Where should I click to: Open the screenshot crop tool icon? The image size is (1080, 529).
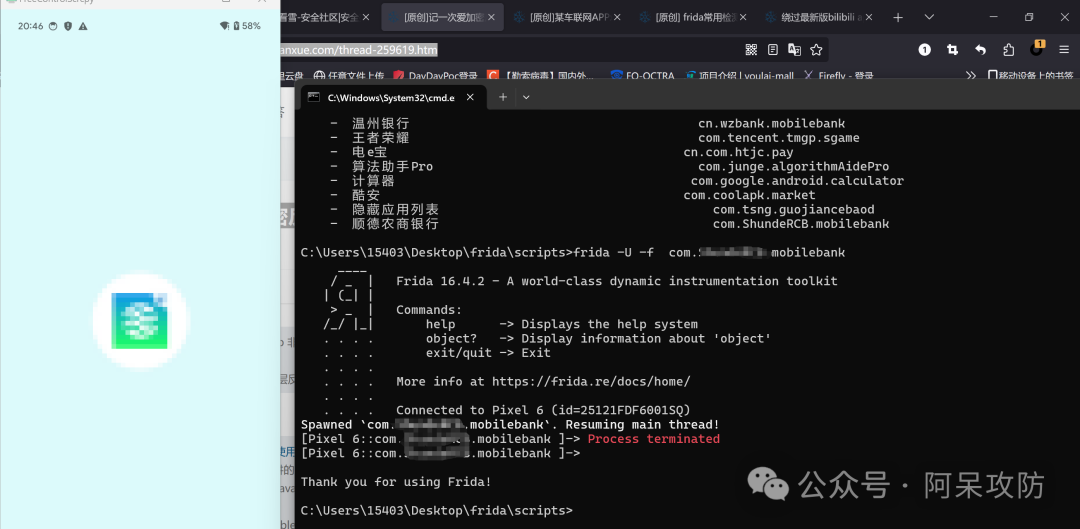coord(953,50)
